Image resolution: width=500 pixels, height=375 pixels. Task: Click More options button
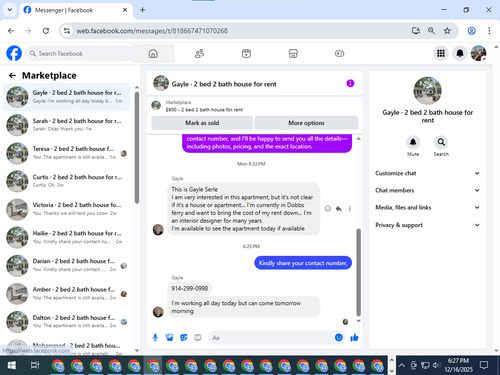tap(306, 123)
